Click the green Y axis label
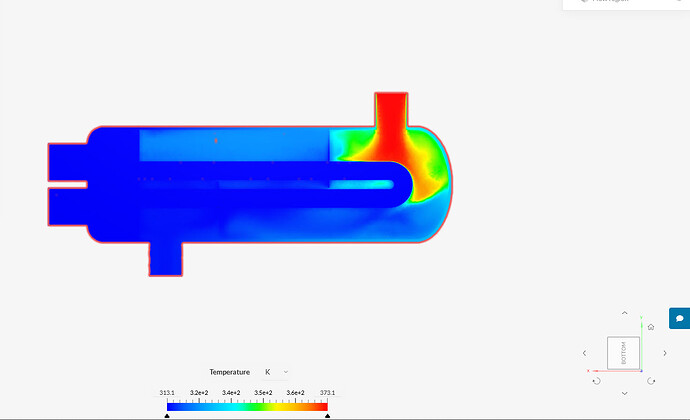 (x=641, y=317)
